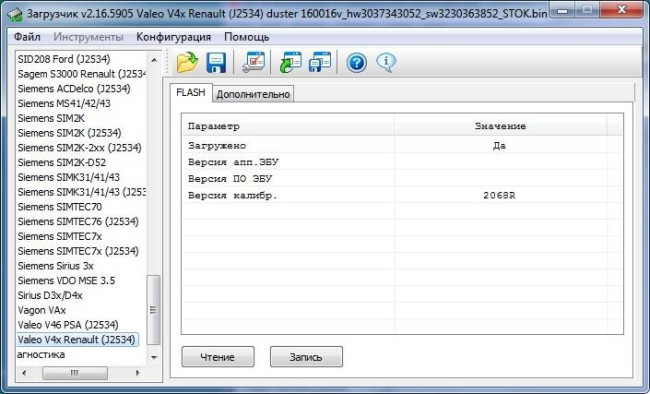Select Siemens SIMK31/41/43 entry without J2534
Viewport: 650px width, 394px height.
(x=68, y=177)
